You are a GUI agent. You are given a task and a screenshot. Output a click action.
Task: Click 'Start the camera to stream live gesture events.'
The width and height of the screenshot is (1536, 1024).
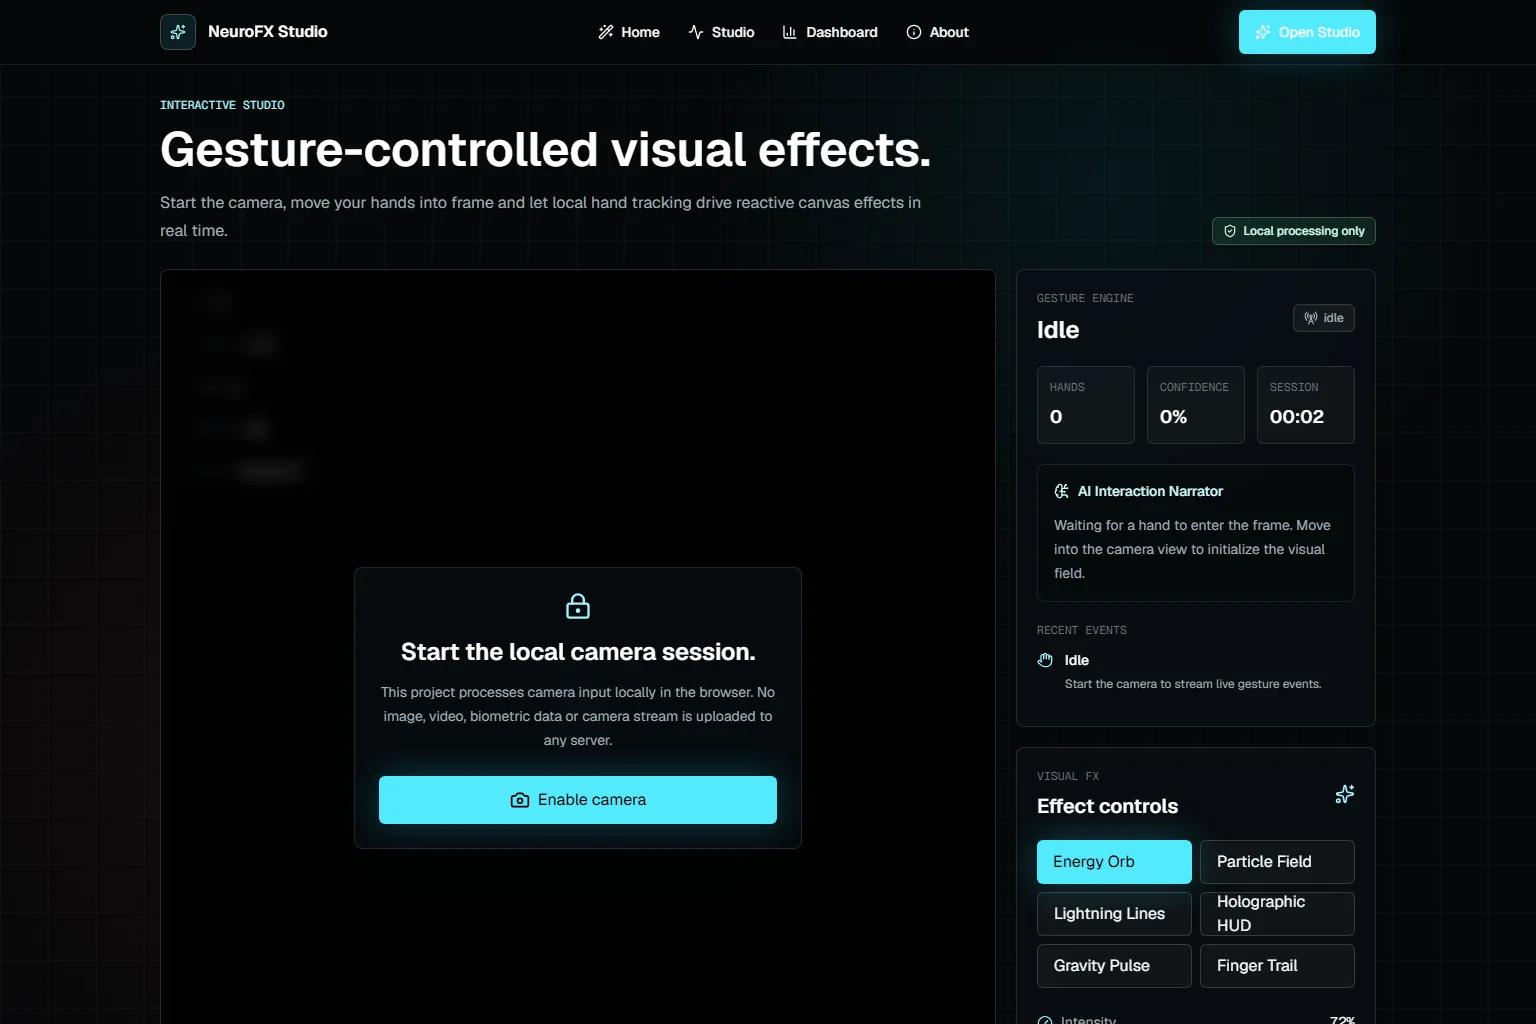tap(1193, 684)
